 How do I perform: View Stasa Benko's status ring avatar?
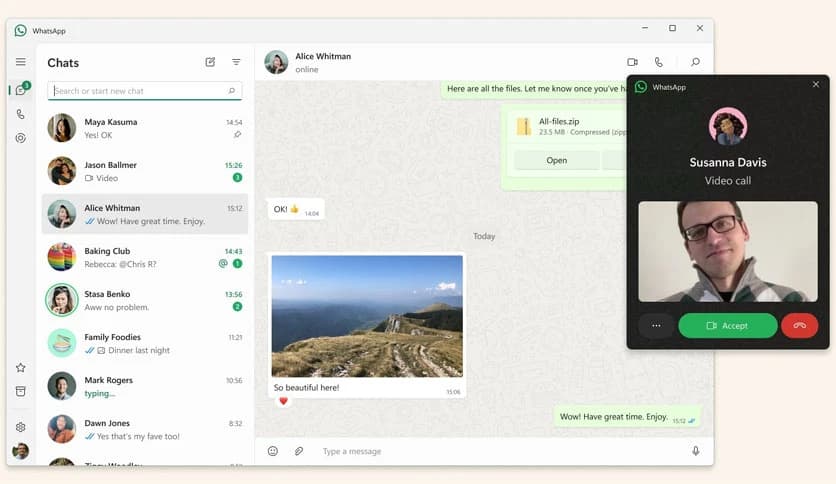[x=62, y=300]
